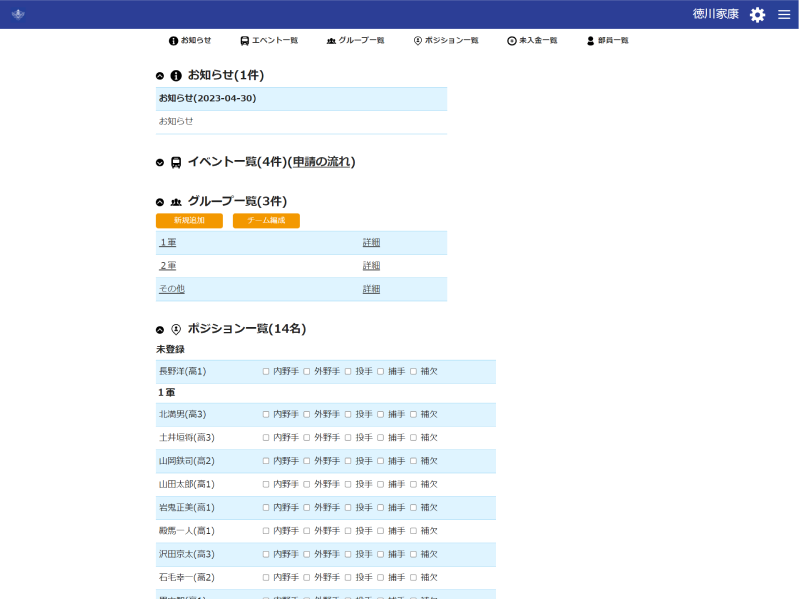800x600 pixels.
Task: Check 補欠 for 沢田京太(高3)
Action: pos(413,554)
